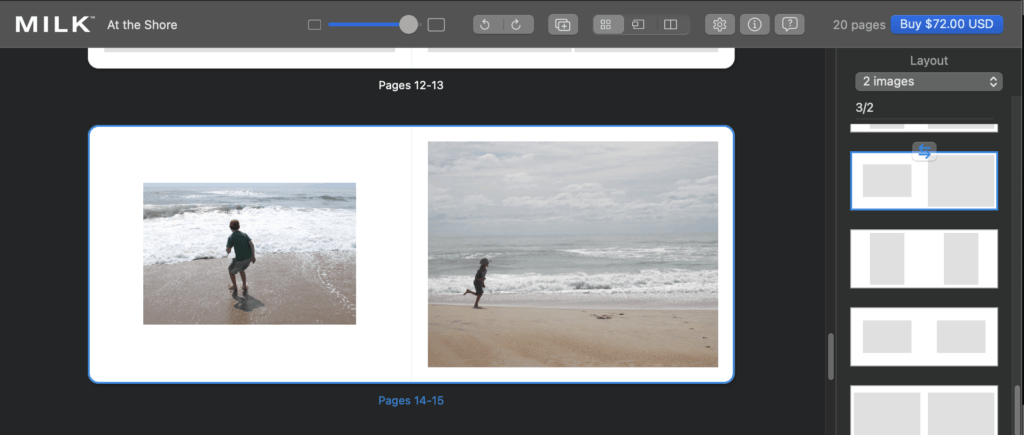This screenshot has height=435, width=1024.
Task: Open the 2 images layout dropdown
Action: (x=928, y=82)
